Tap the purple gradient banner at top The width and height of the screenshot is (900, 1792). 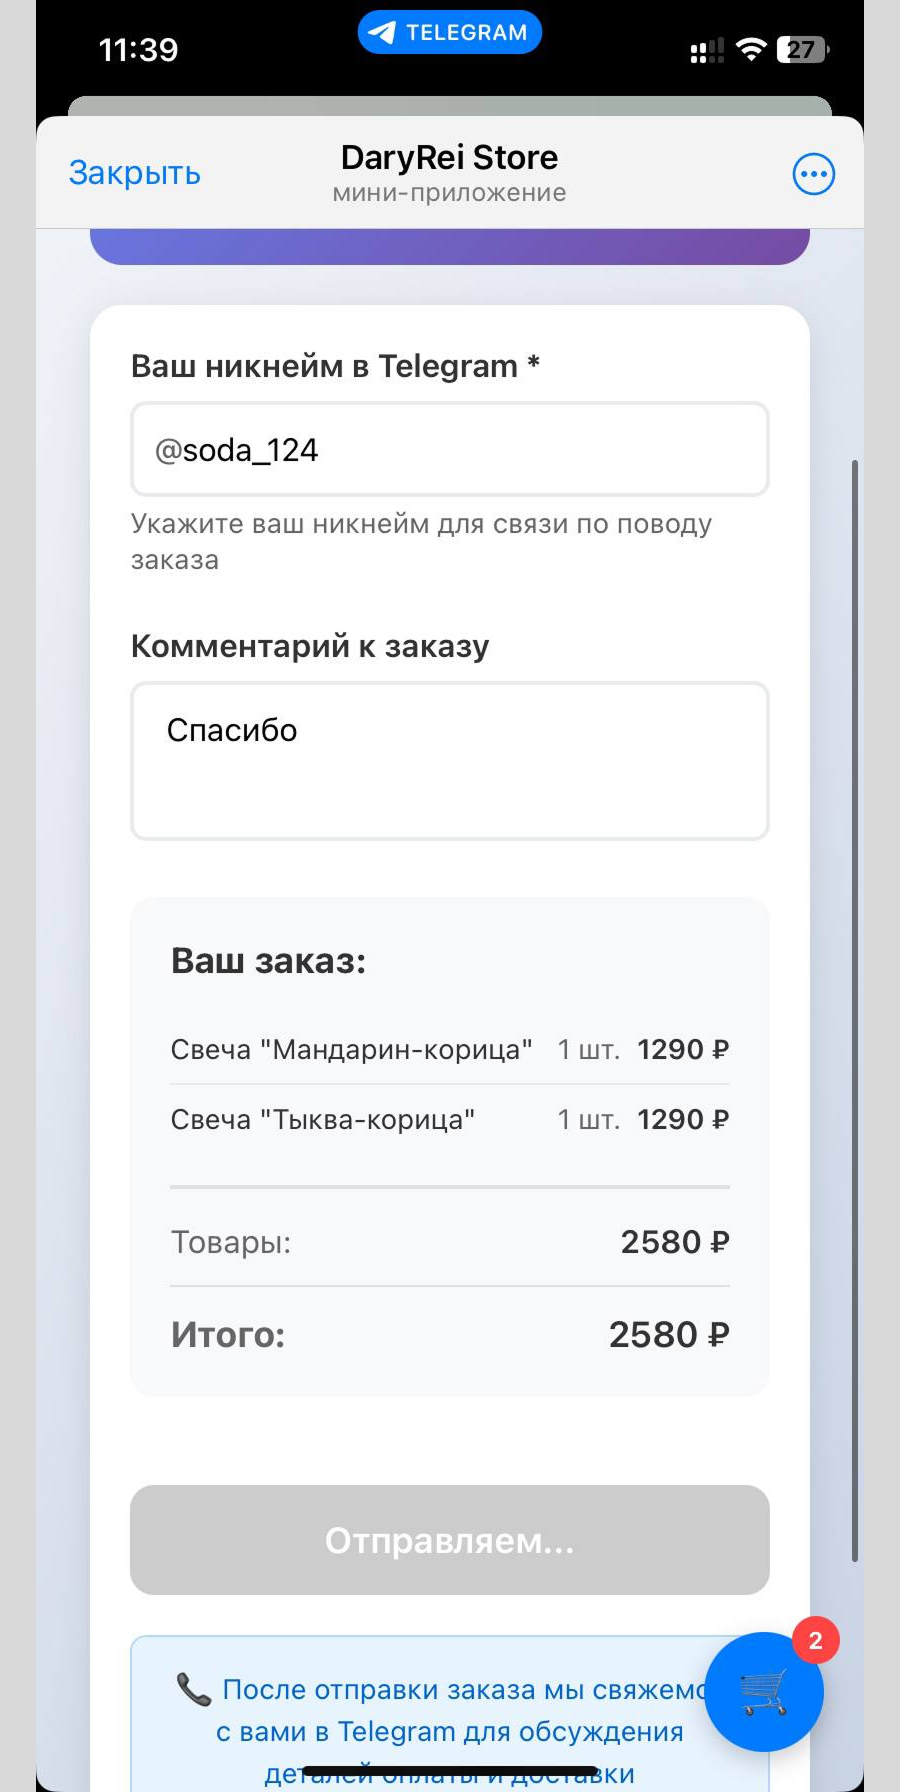pos(450,246)
